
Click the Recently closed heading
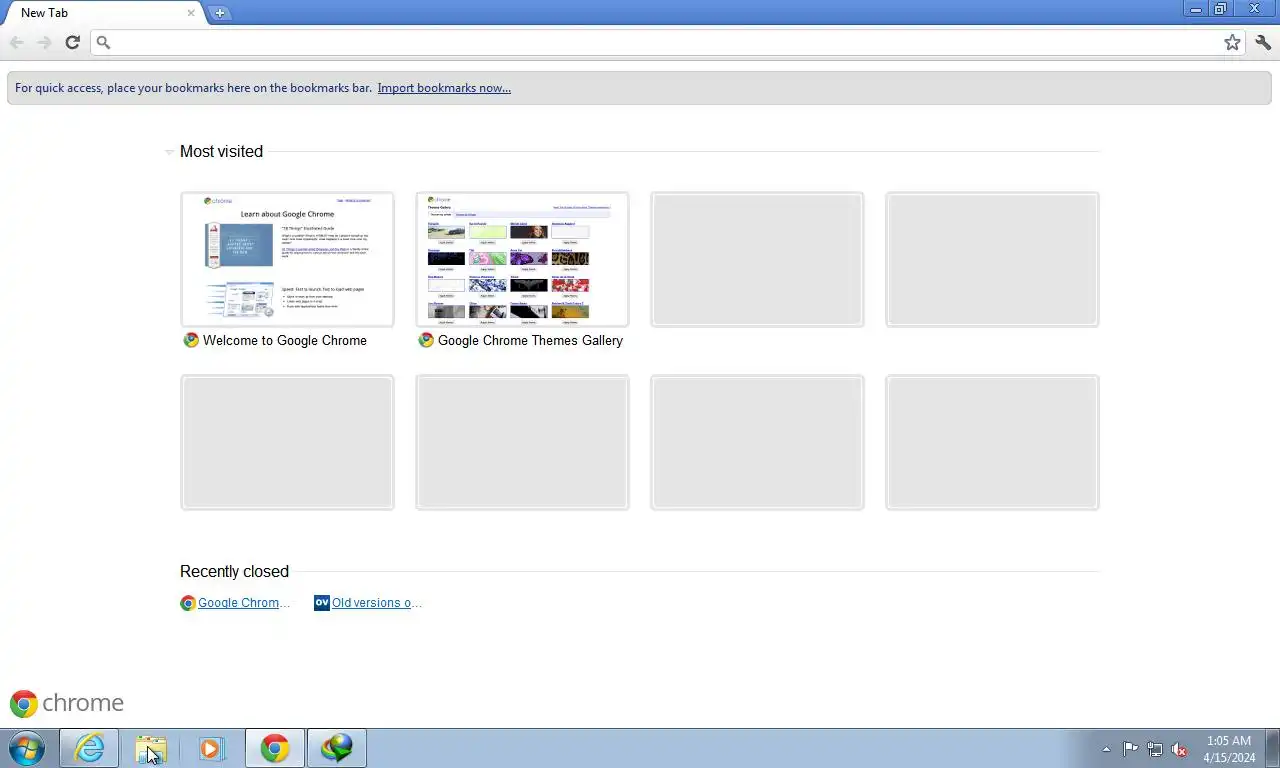coord(234,571)
